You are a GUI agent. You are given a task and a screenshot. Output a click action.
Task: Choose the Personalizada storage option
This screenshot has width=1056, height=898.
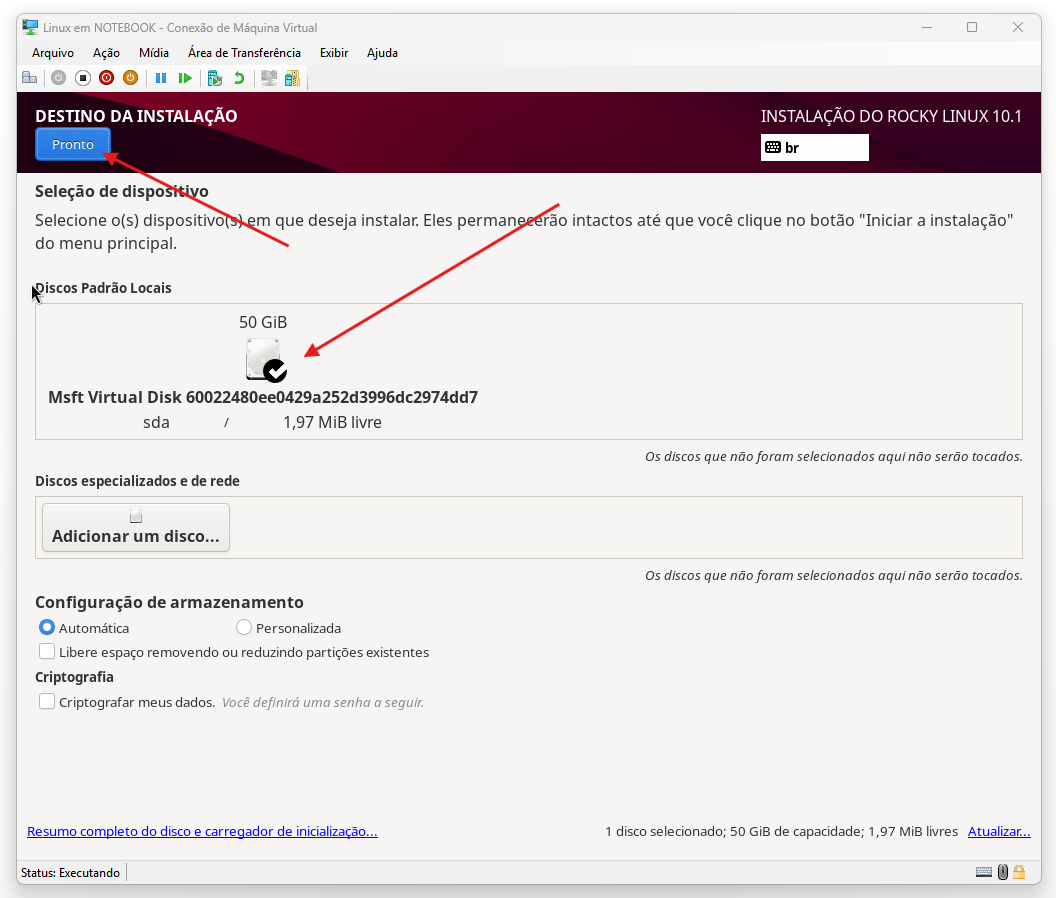(x=244, y=628)
